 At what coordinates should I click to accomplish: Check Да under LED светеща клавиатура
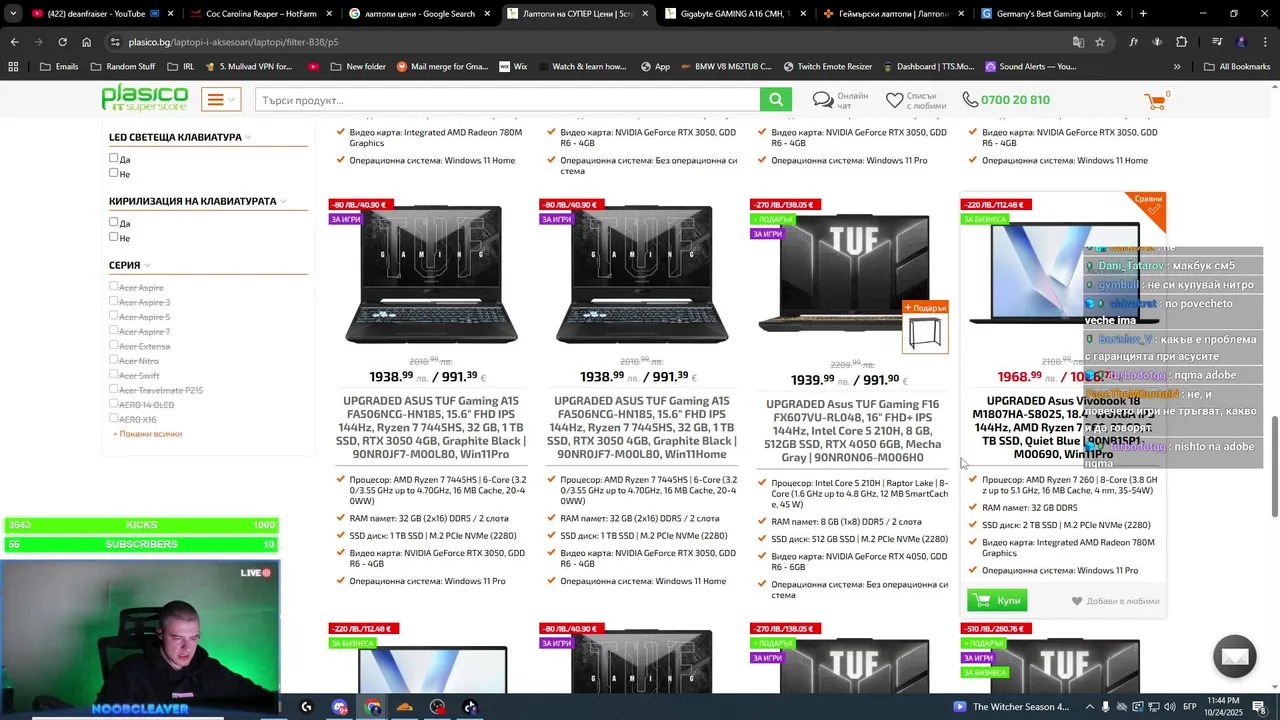point(114,158)
